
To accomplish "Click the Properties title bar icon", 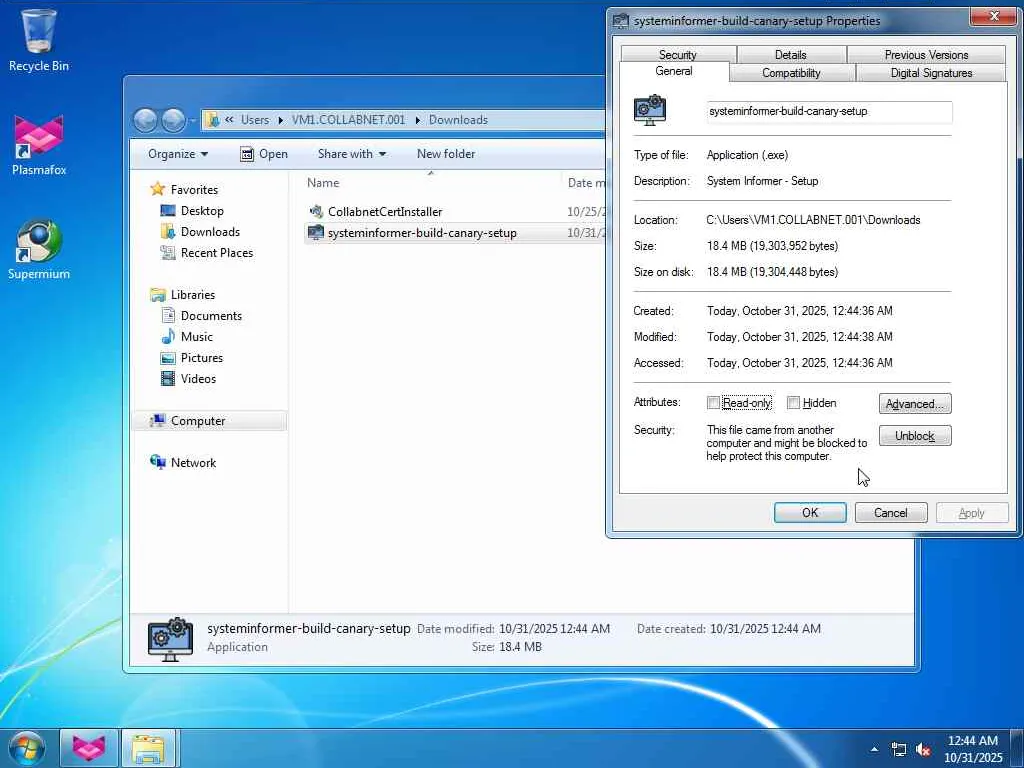I will [620, 21].
